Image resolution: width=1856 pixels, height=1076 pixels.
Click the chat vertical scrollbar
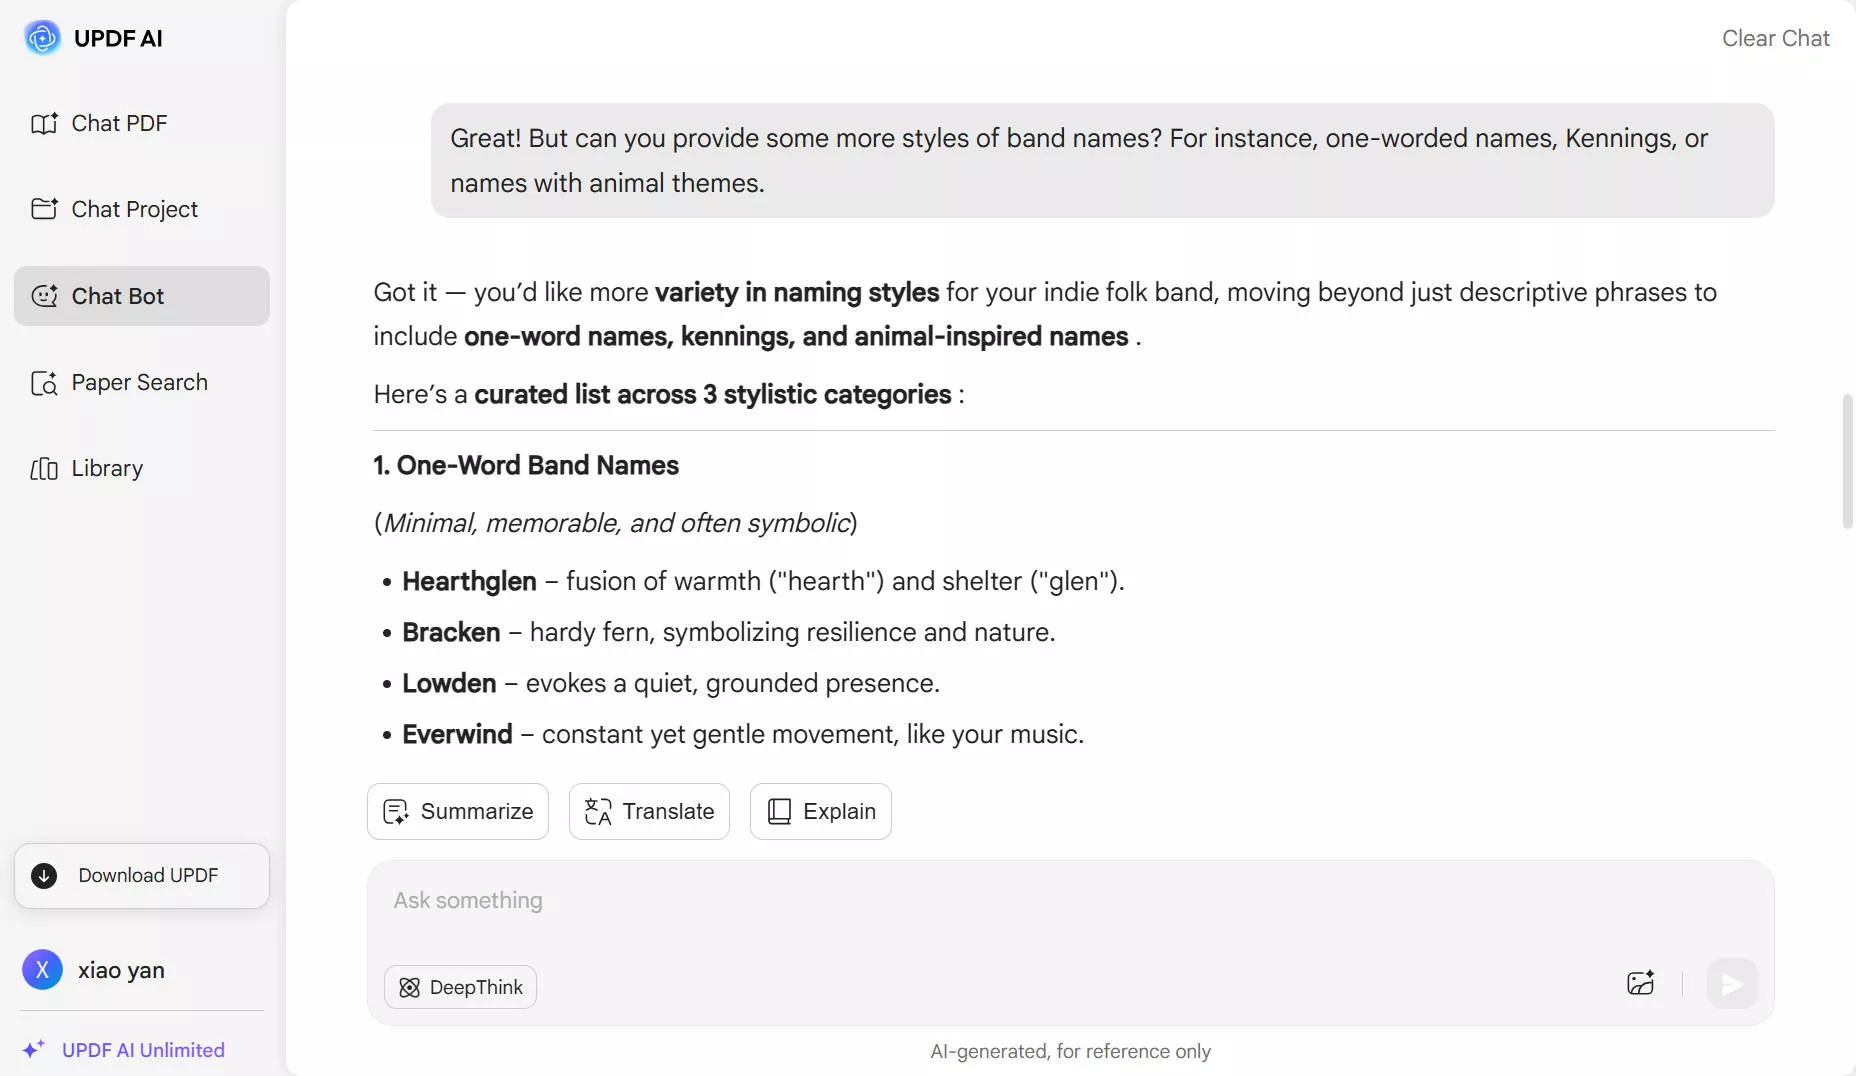coord(1847,461)
